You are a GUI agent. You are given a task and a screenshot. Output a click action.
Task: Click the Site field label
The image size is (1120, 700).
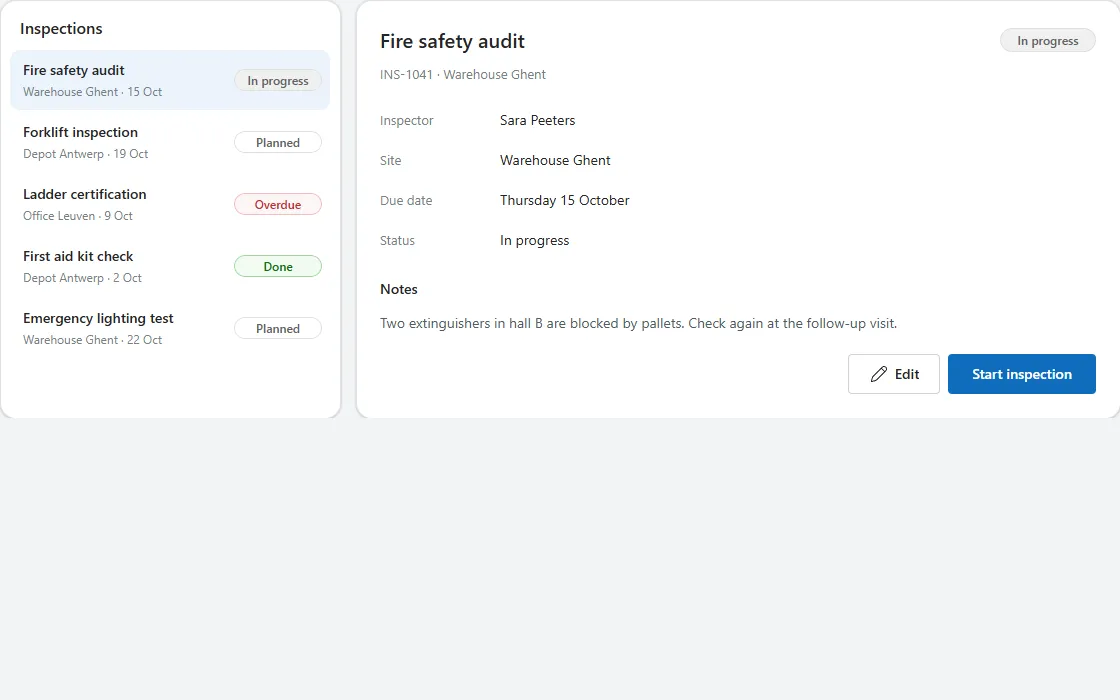coord(391,160)
